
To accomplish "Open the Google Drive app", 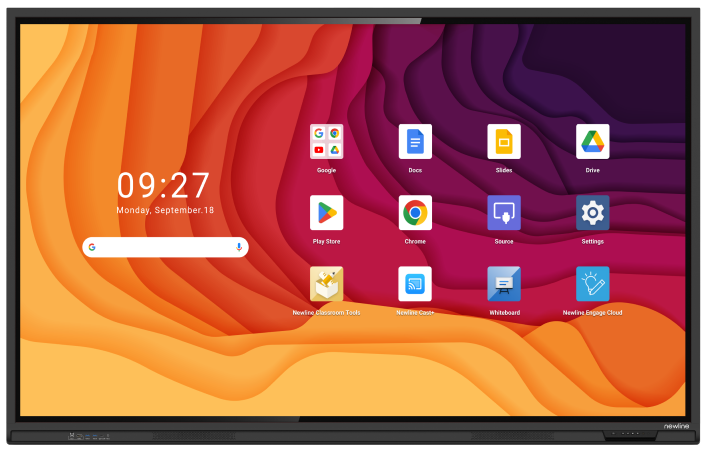I will 593,142.
